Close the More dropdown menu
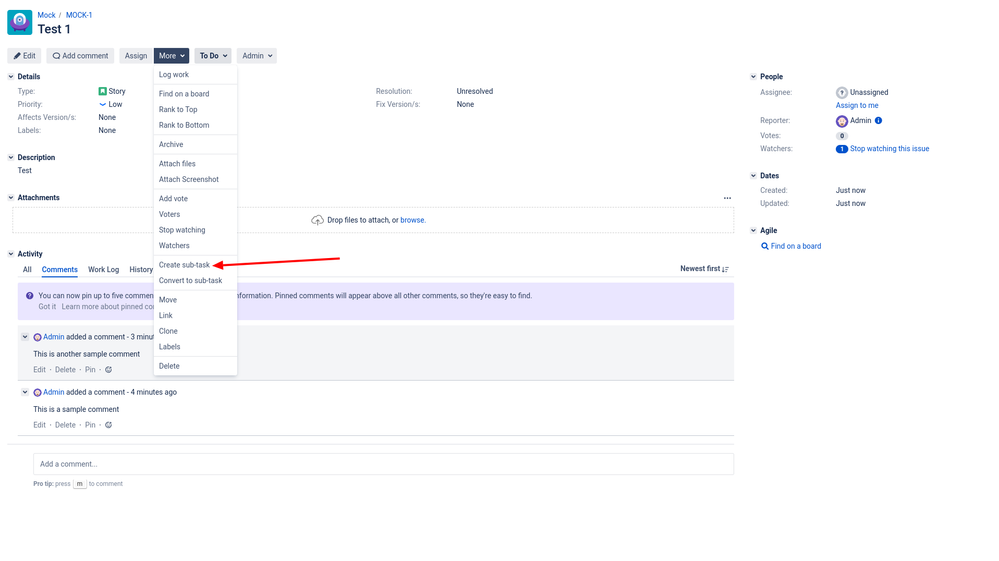The image size is (999, 561). [x=171, y=56]
